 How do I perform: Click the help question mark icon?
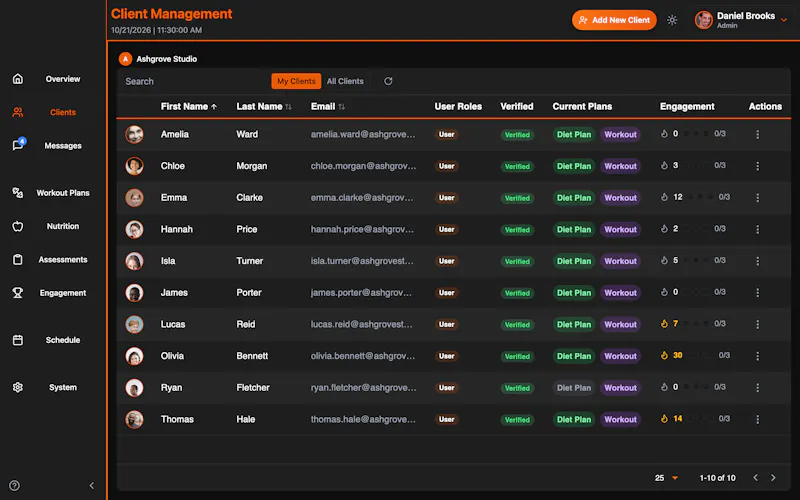pos(15,485)
